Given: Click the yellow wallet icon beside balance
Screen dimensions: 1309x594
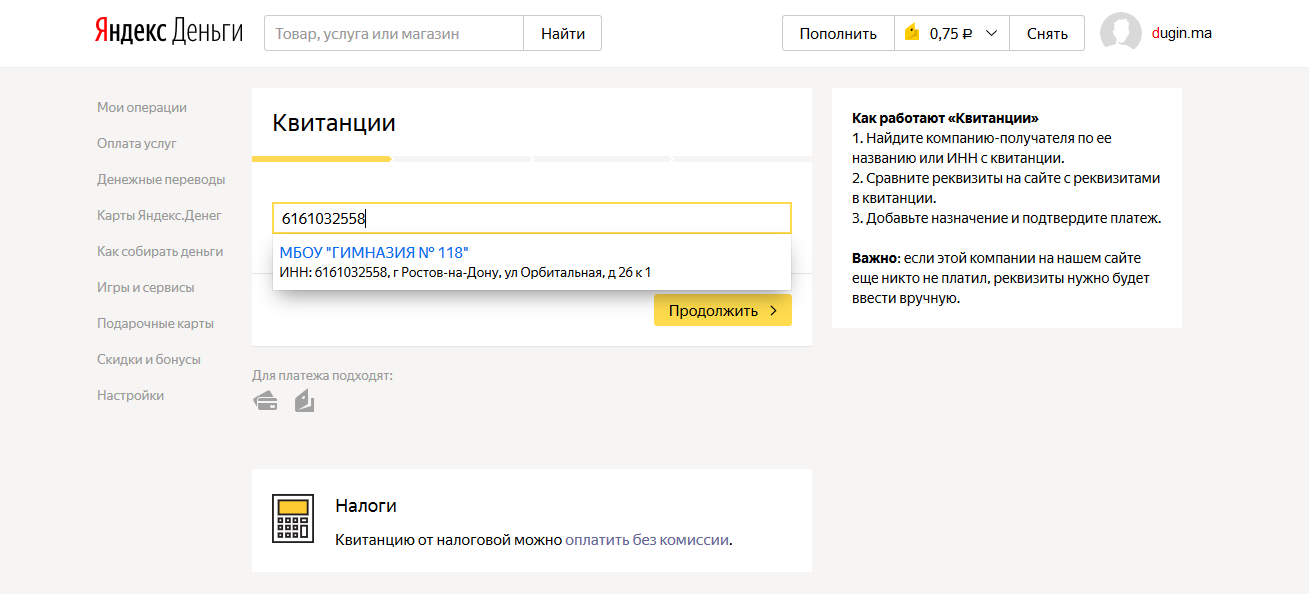Looking at the screenshot, I should pos(912,33).
